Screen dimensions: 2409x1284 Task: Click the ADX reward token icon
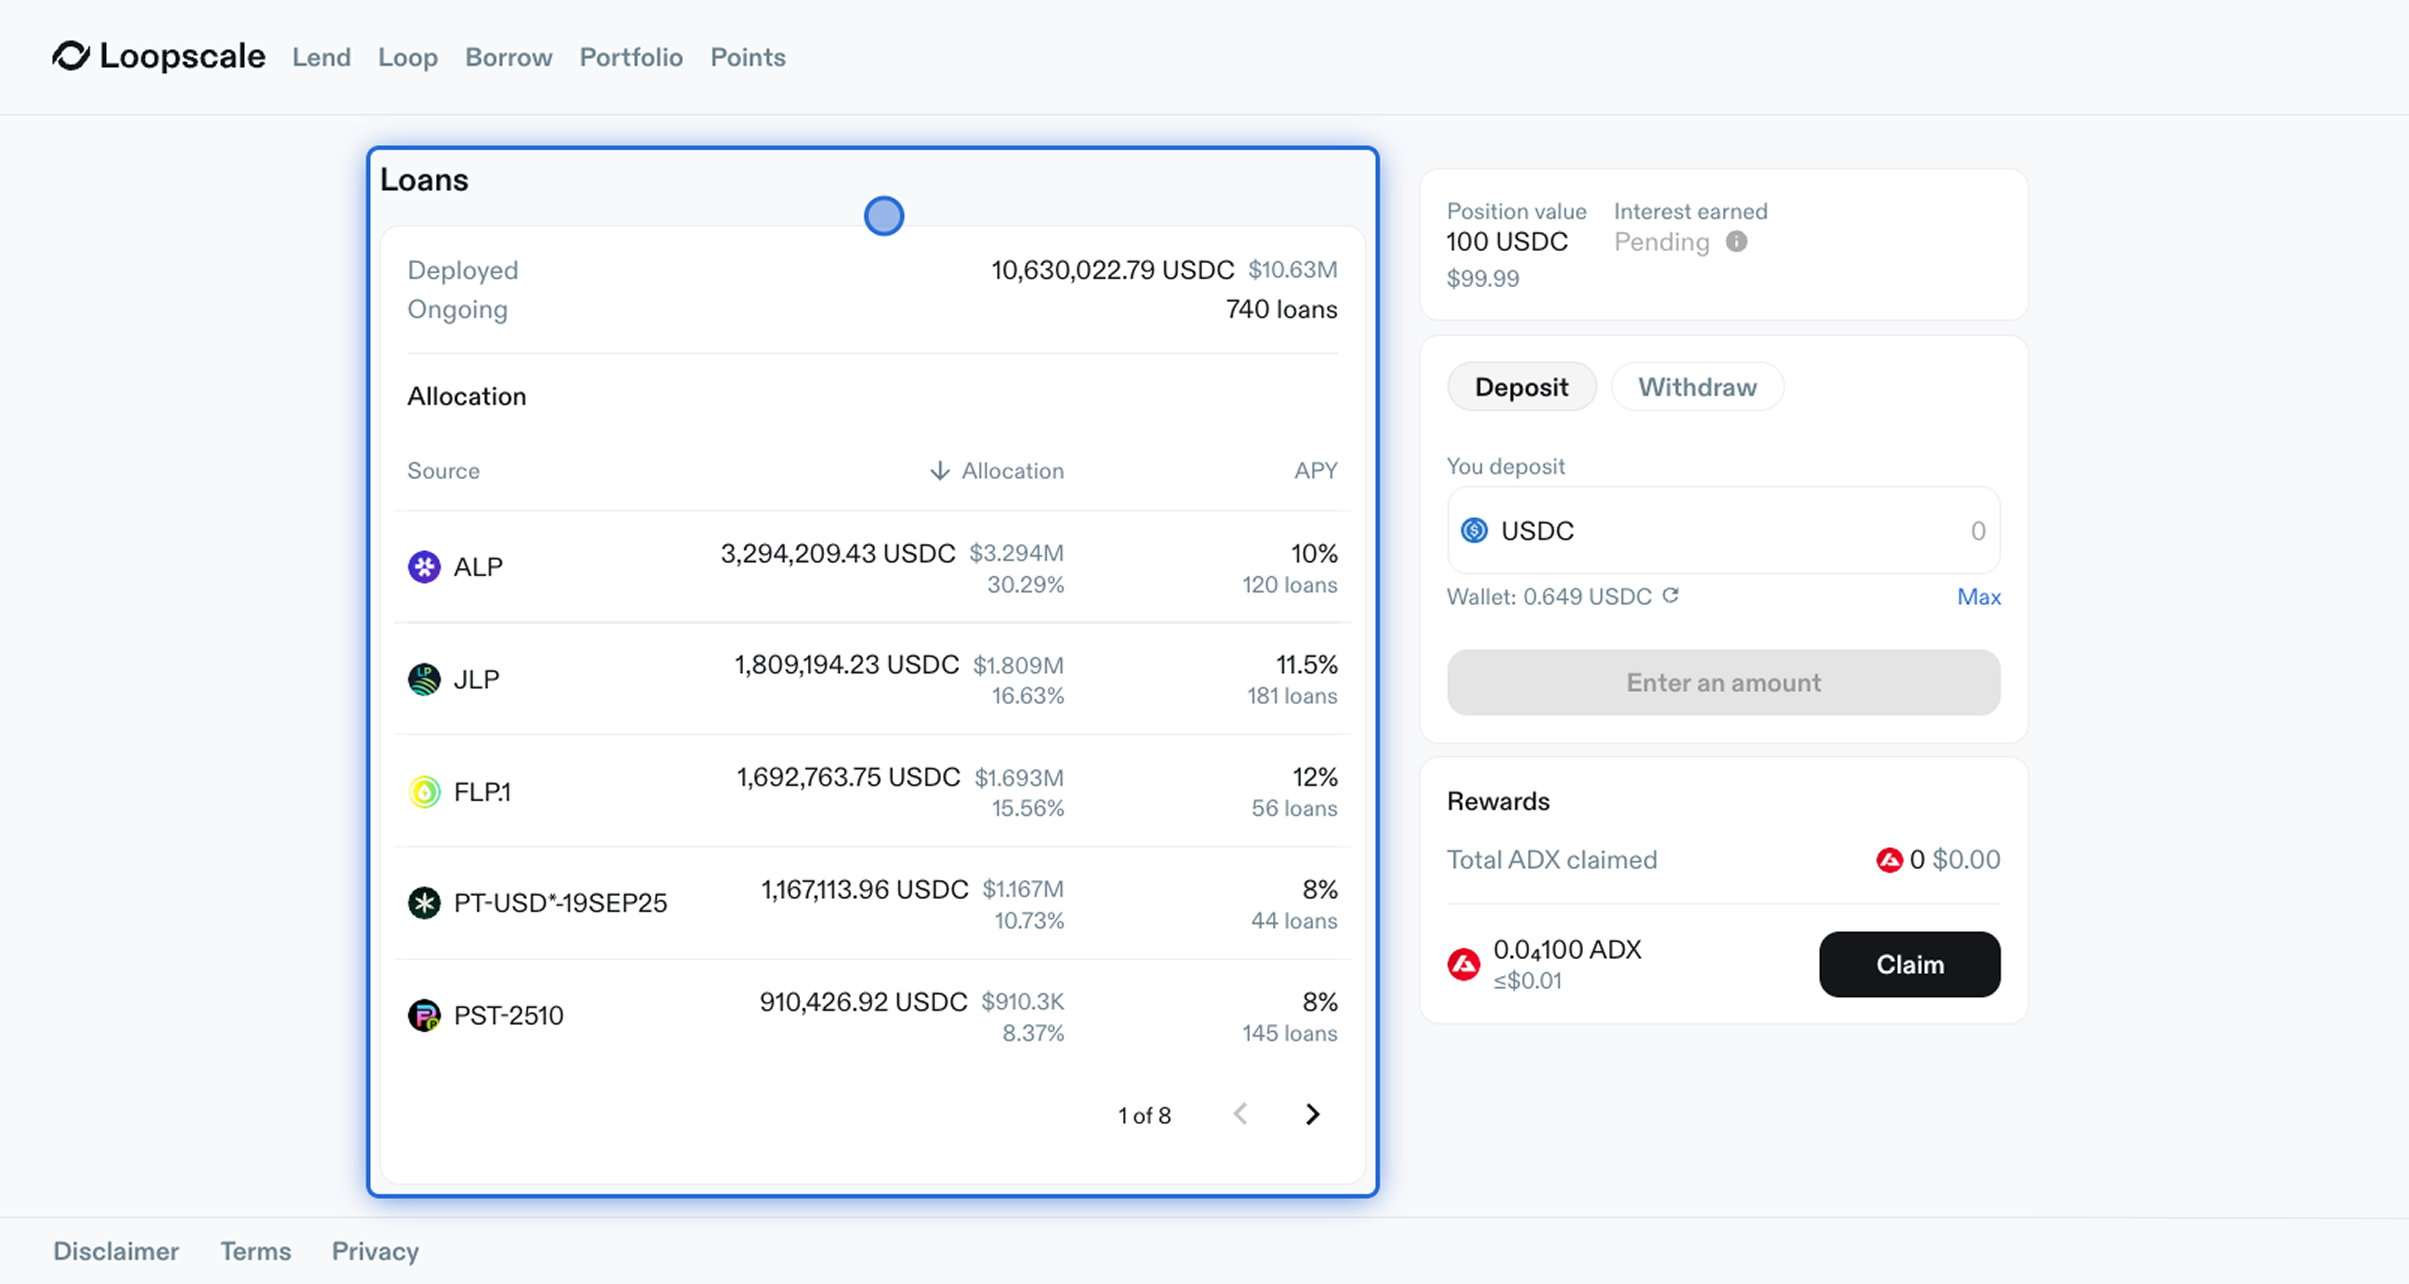pyautogui.click(x=1464, y=964)
